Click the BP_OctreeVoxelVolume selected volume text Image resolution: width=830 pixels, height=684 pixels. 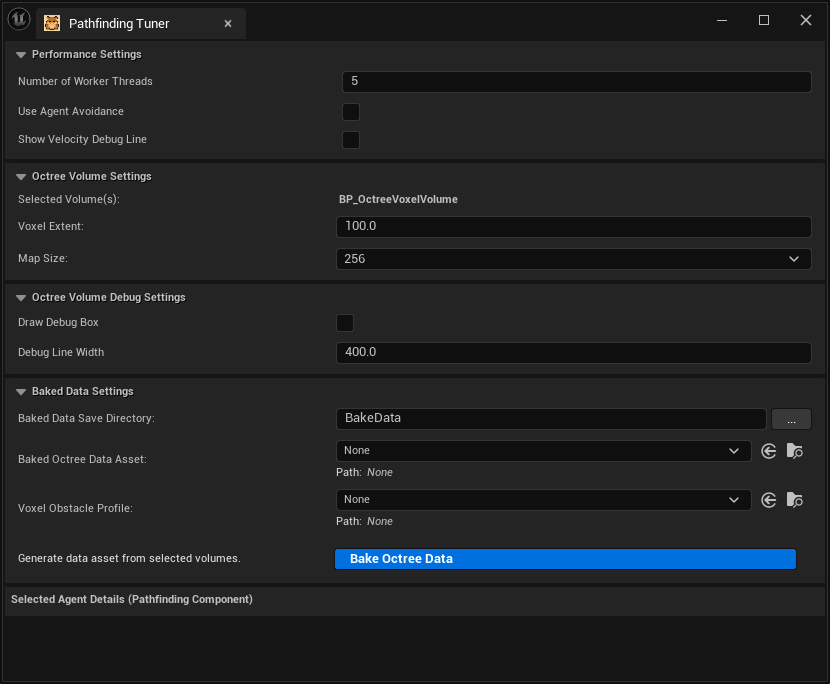(398, 200)
